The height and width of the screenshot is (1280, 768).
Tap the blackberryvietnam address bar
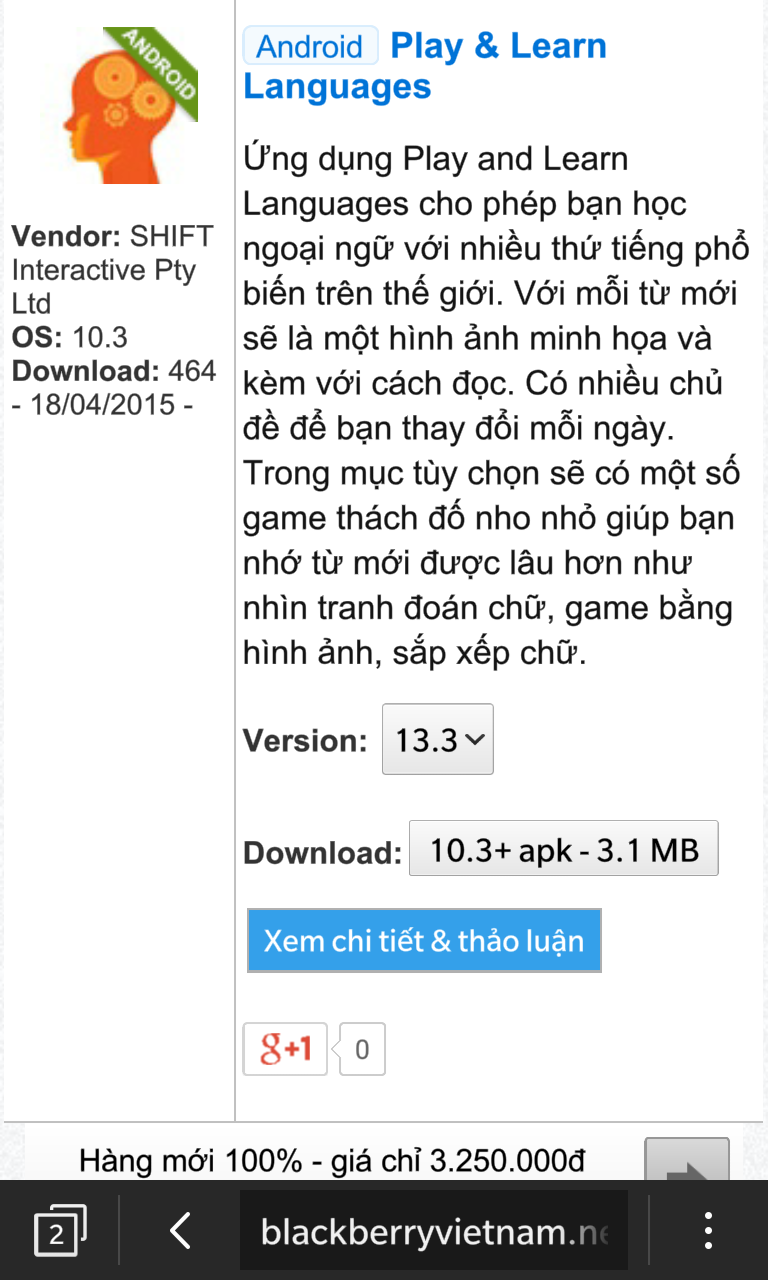pyautogui.click(x=434, y=1230)
